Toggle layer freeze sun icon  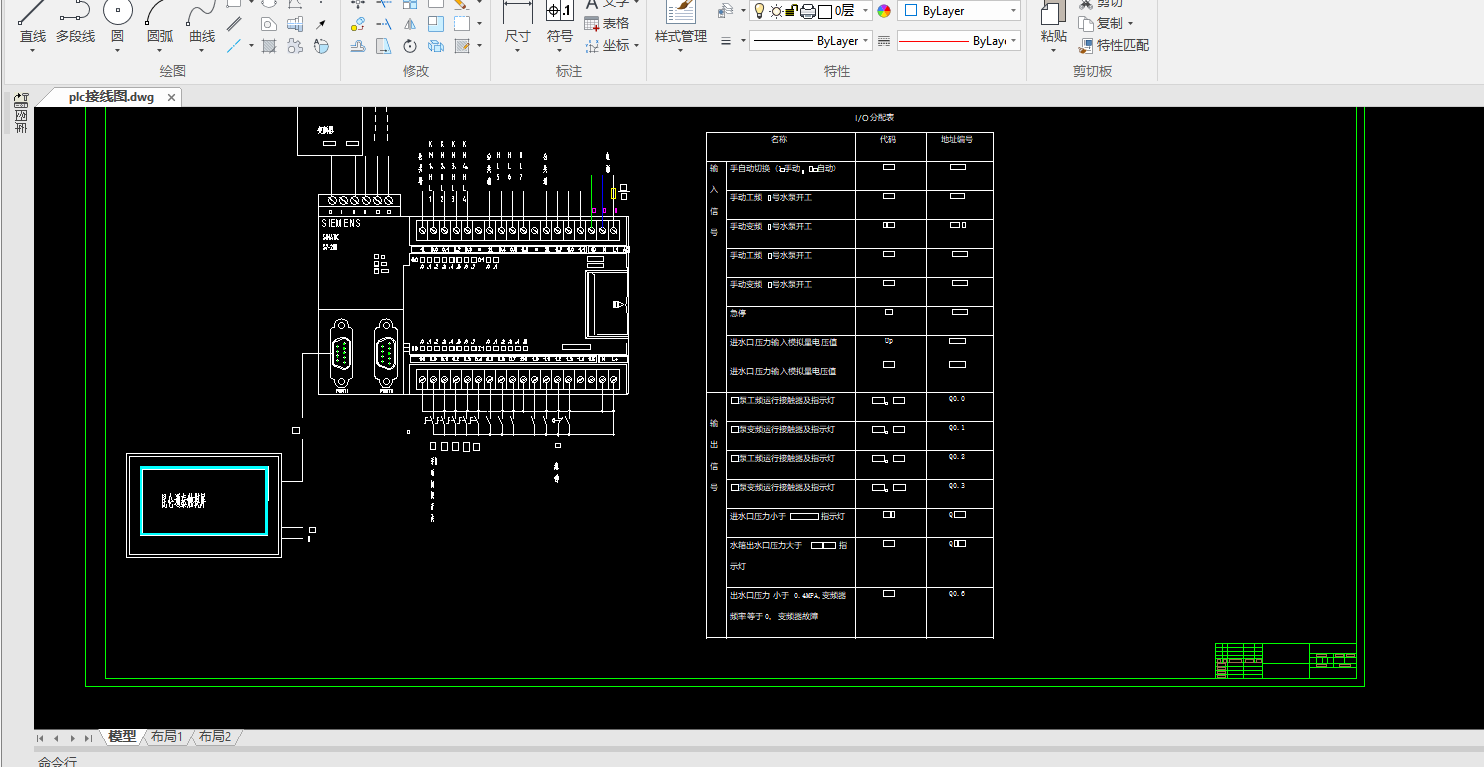(775, 11)
